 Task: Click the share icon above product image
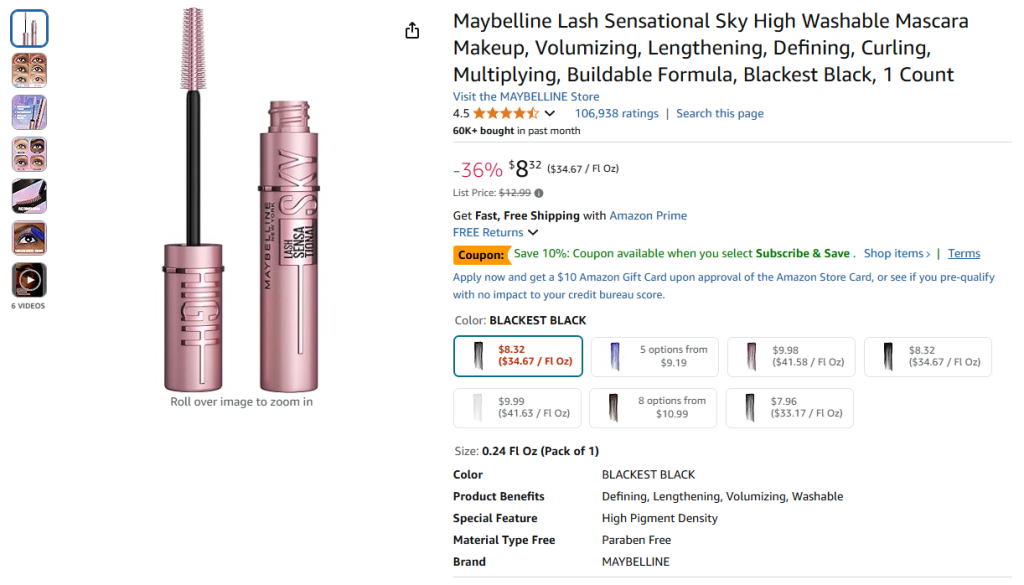click(412, 31)
